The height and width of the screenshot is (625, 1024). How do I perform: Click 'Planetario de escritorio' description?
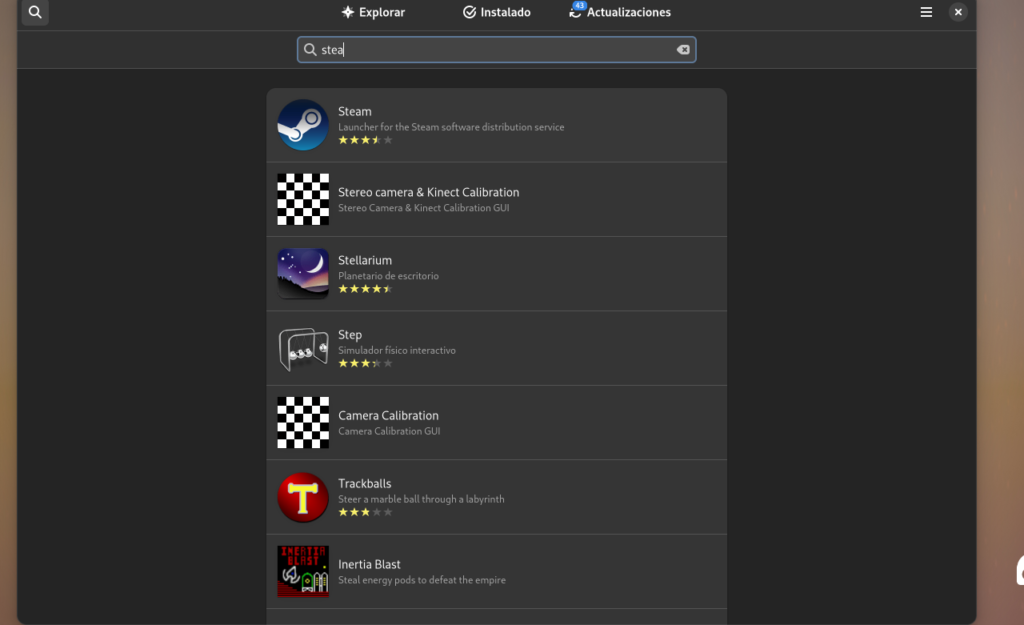tap(388, 276)
